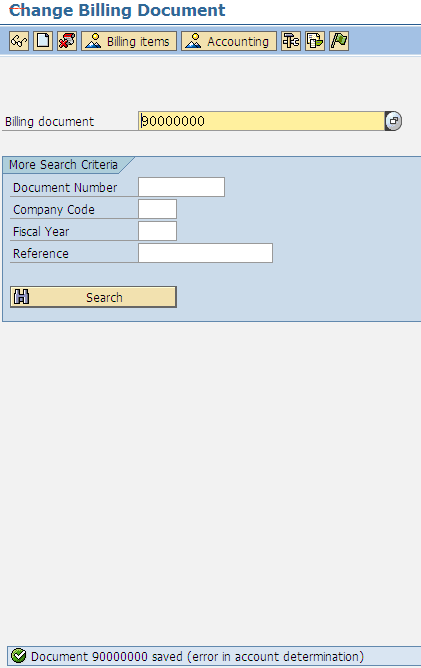Click the red X cancel document icon
This screenshot has width=421, height=668.
[67, 41]
